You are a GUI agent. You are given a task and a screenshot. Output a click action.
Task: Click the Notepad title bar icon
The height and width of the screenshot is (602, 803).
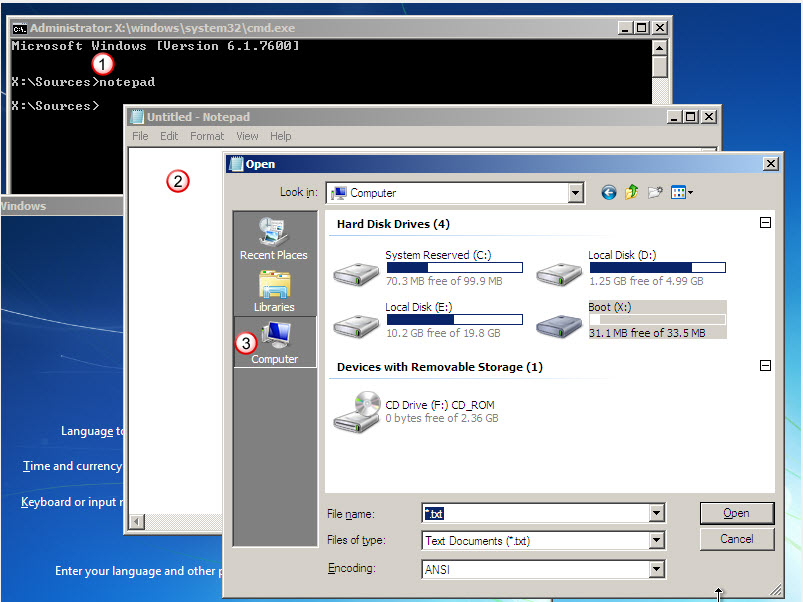point(137,117)
